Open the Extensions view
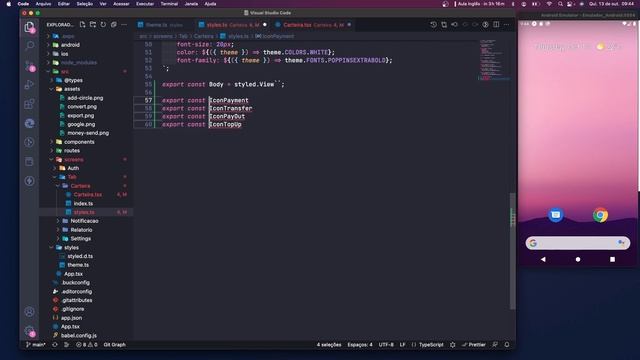Viewport: 640px width, 360px height. [29, 104]
